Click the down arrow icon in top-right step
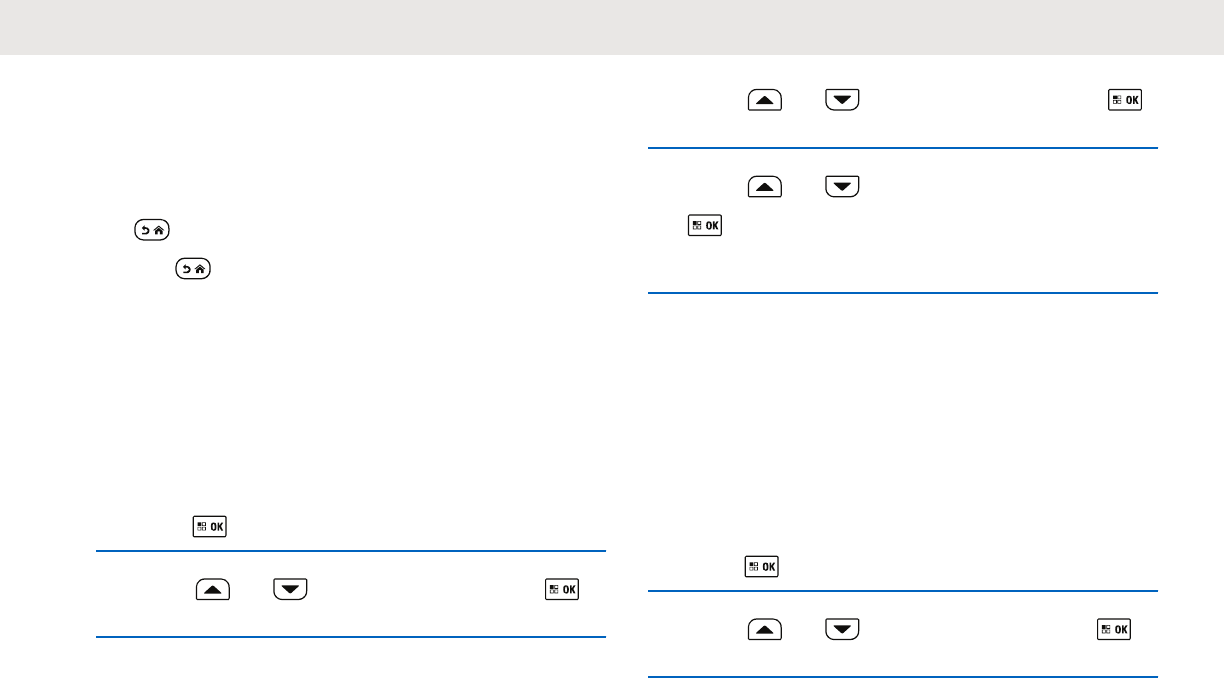1224x678 pixels. point(842,100)
